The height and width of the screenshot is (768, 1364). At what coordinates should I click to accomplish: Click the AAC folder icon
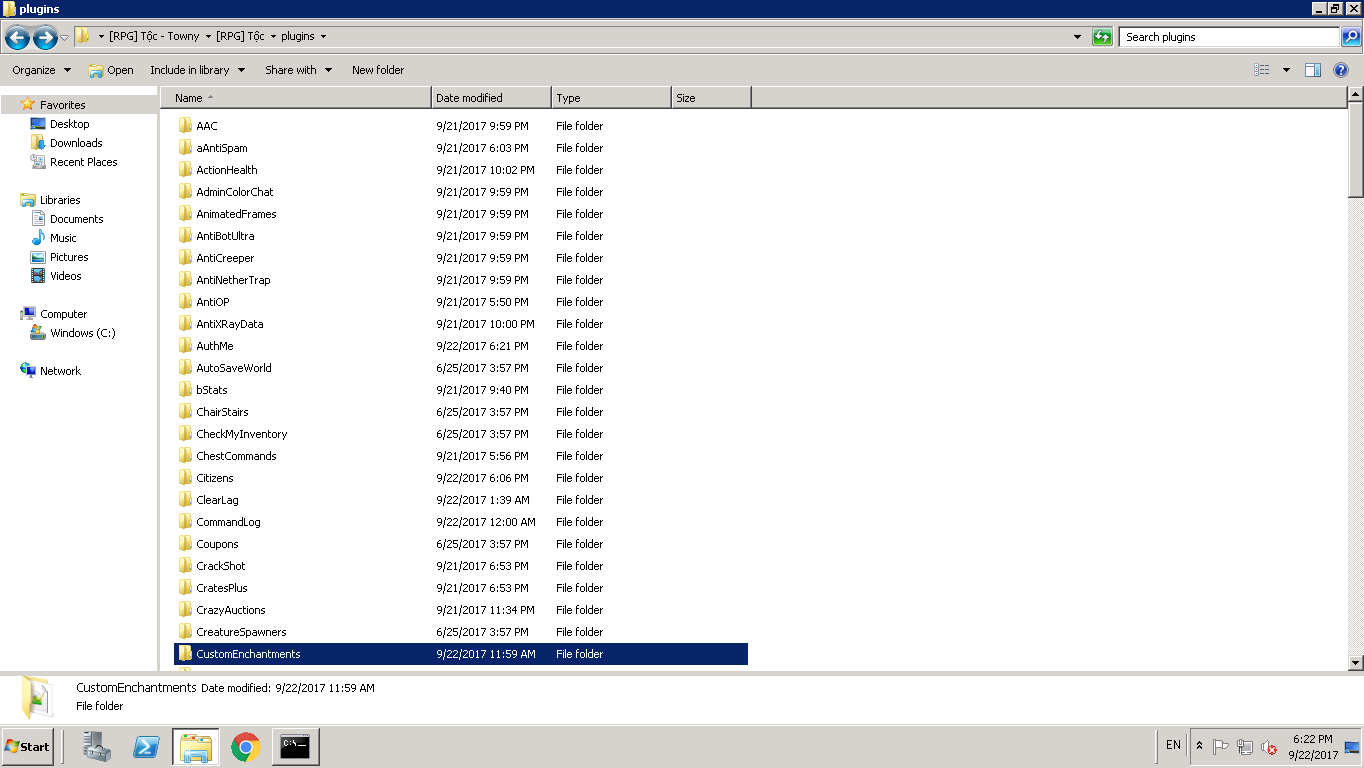[x=185, y=126]
